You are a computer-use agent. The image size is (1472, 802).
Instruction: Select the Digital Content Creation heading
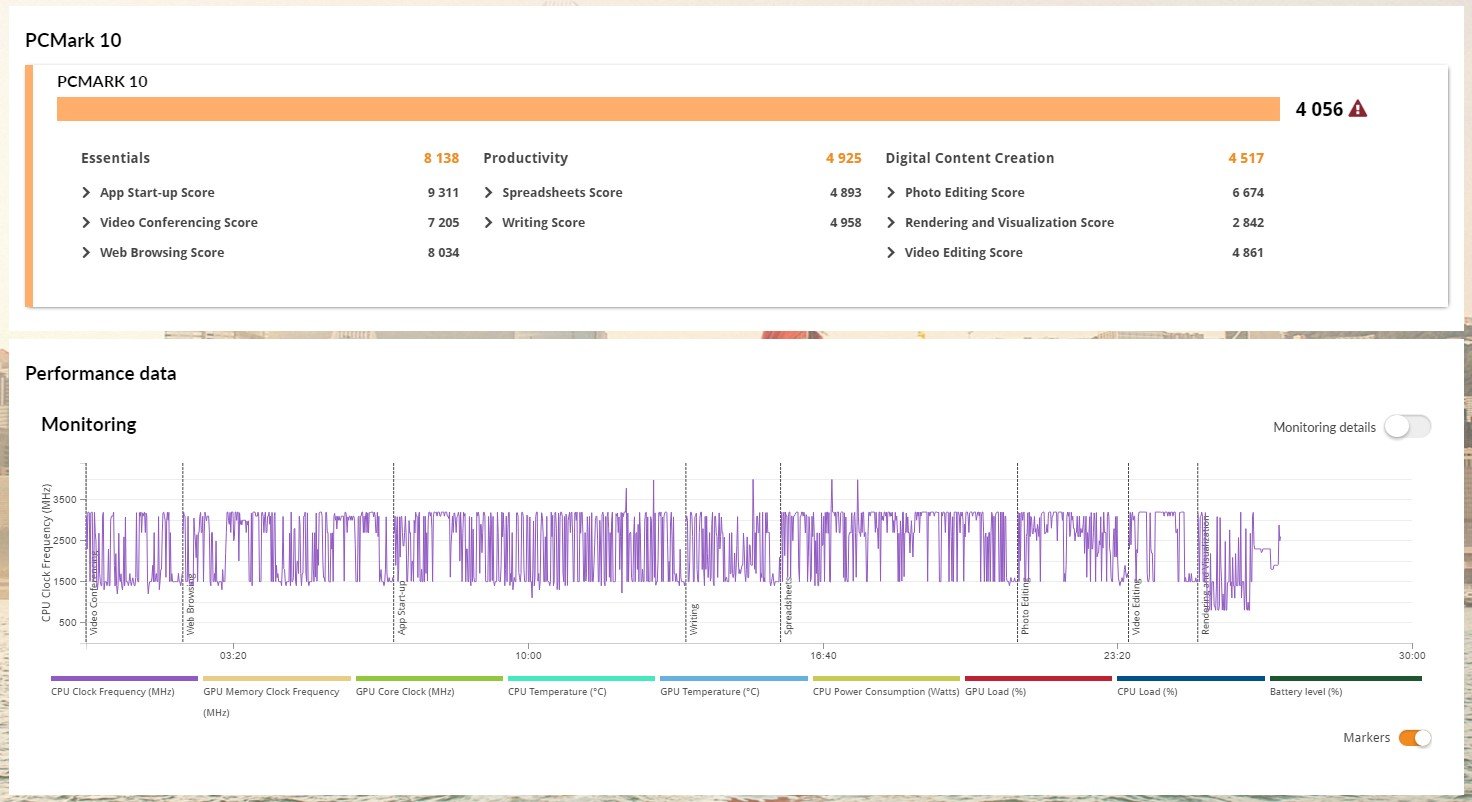pos(969,158)
